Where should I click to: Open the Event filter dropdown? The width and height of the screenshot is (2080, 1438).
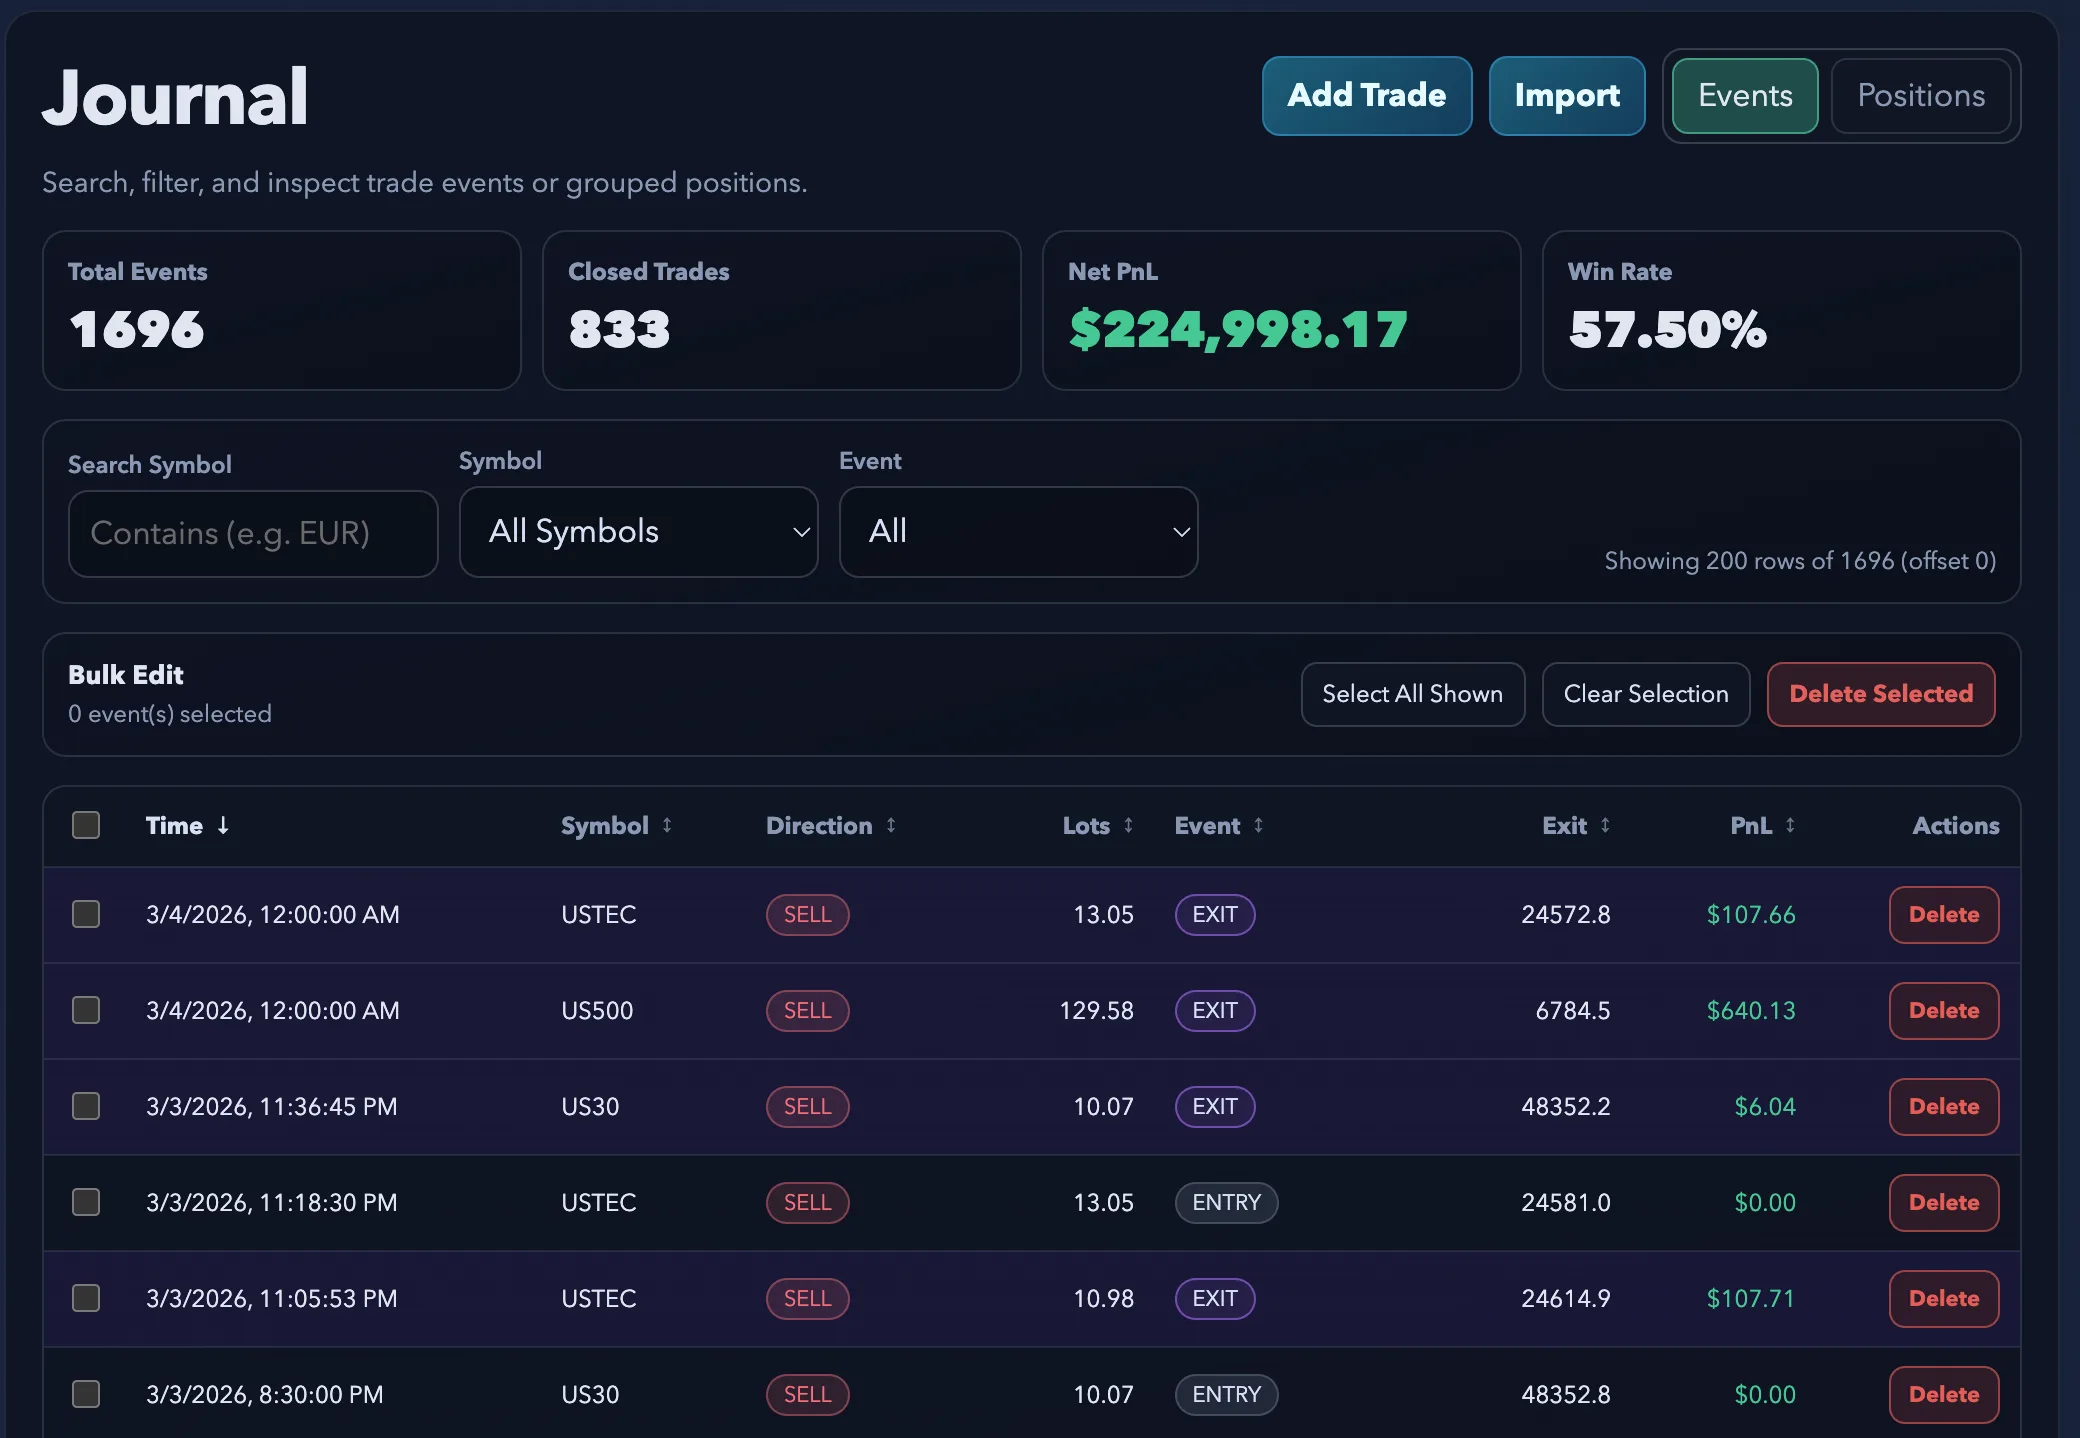(1018, 531)
